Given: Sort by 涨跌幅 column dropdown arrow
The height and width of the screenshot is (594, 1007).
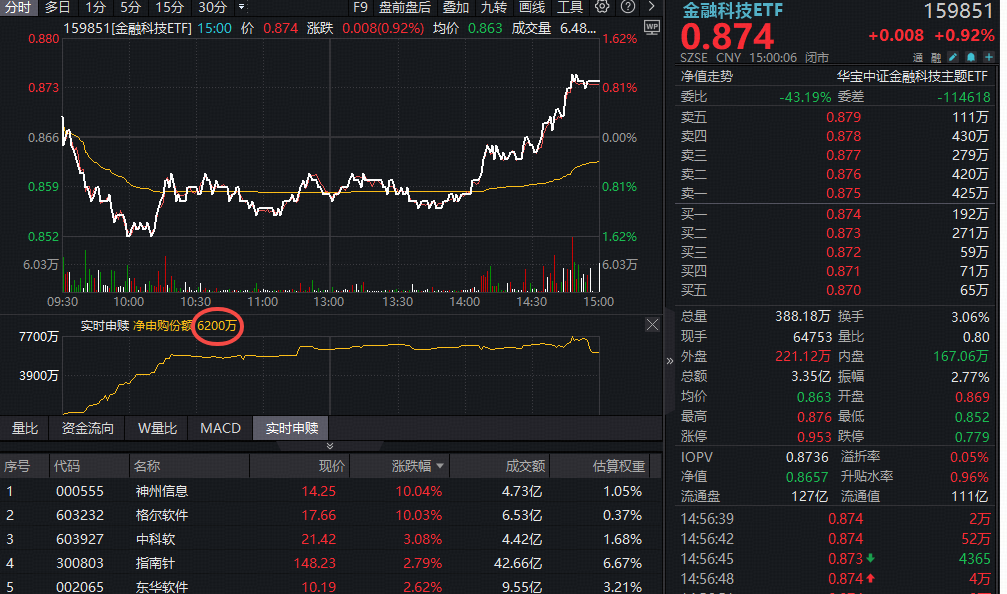Looking at the screenshot, I should [440, 466].
